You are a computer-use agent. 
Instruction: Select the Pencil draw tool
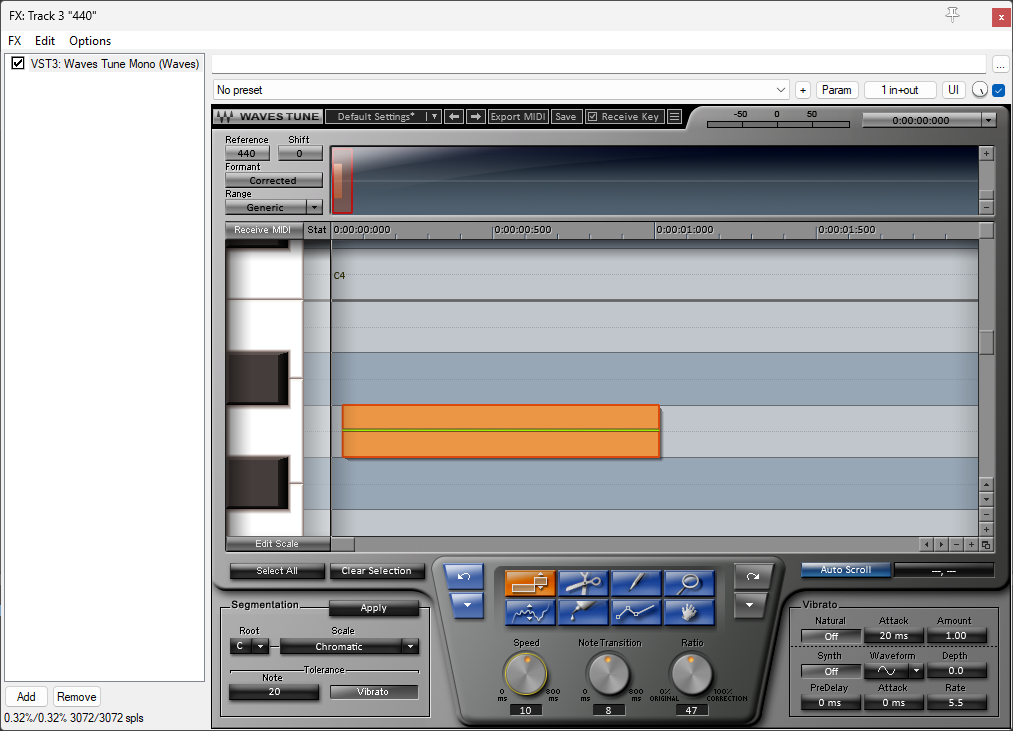pyautogui.click(x=636, y=583)
